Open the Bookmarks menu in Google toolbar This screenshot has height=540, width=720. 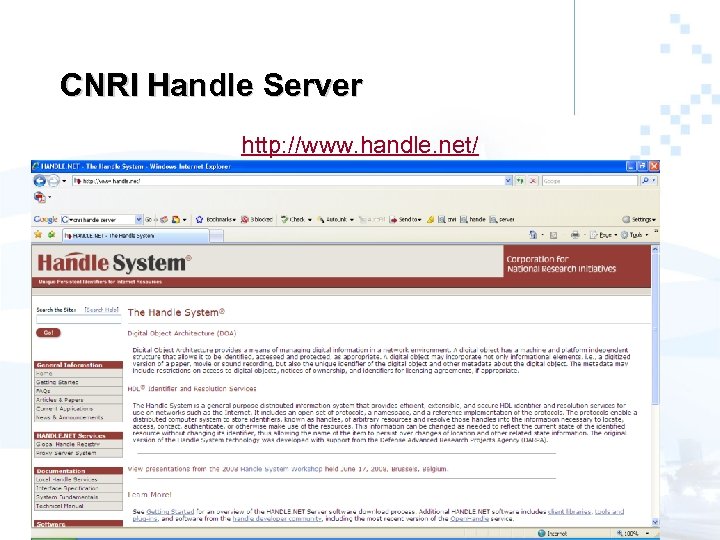click(216, 219)
